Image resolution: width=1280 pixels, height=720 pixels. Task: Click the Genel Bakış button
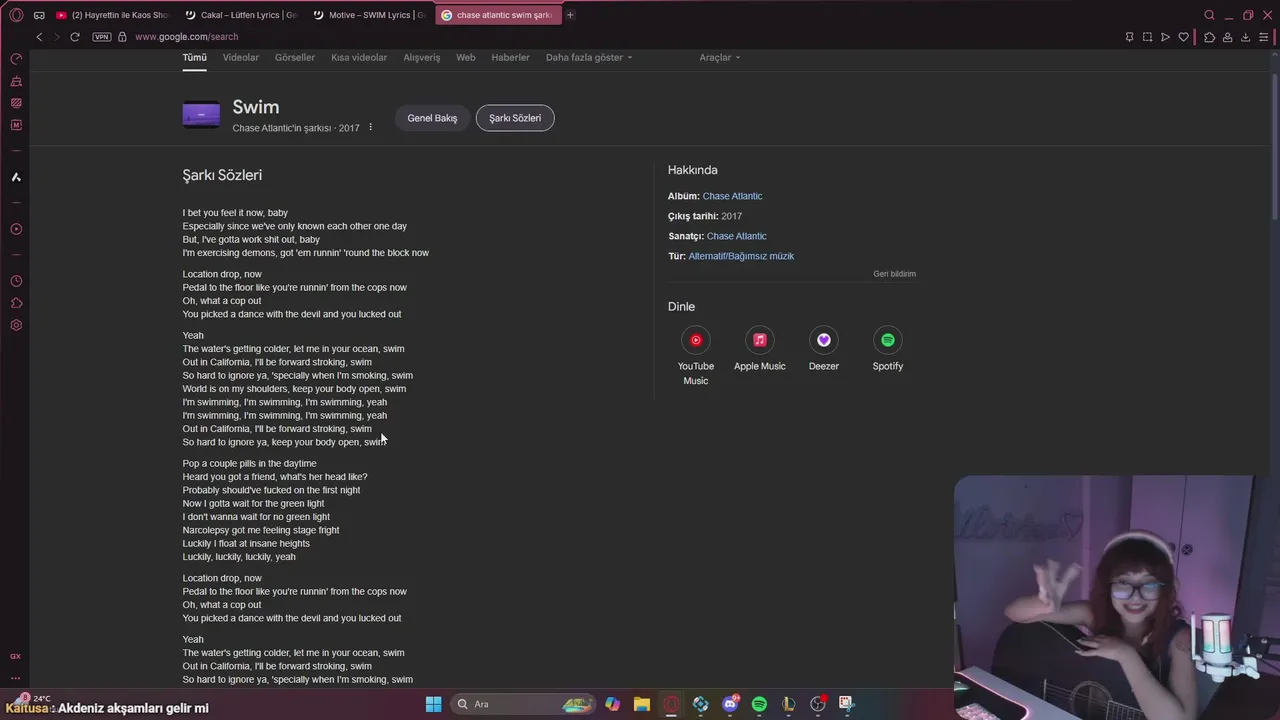point(432,118)
